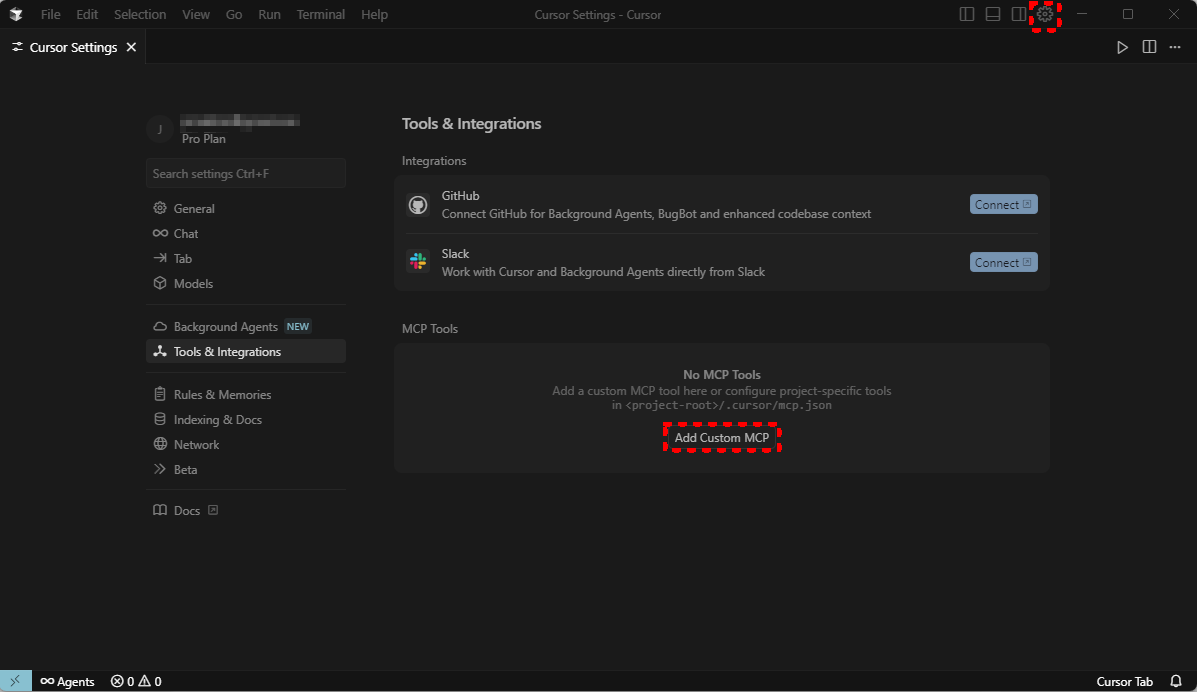
Task: Open Background Agents section
Action: coord(246,326)
